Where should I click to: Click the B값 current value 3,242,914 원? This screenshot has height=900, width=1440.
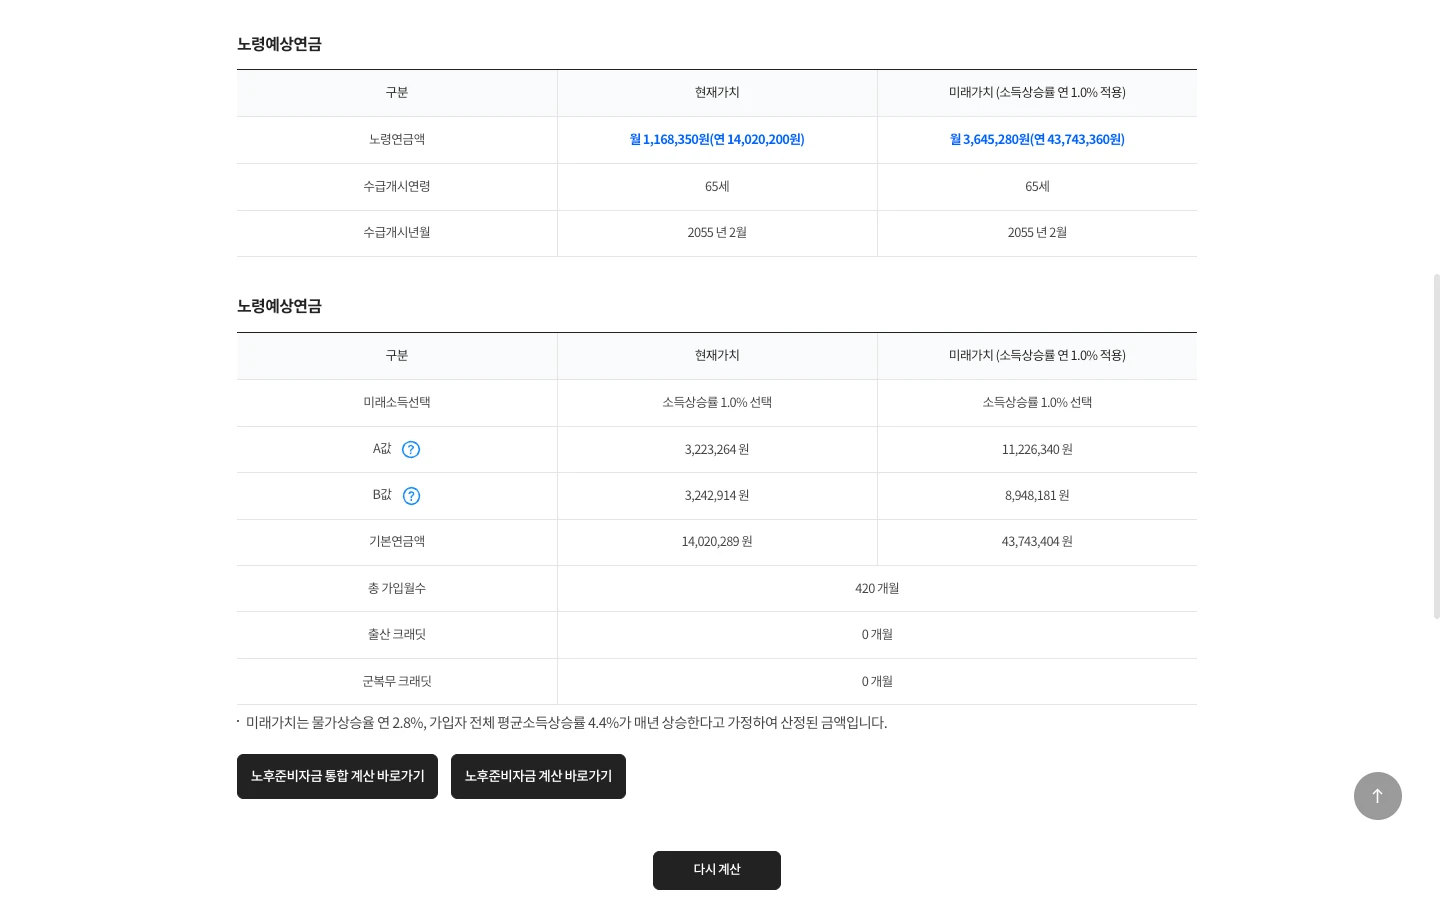click(x=717, y=496)
